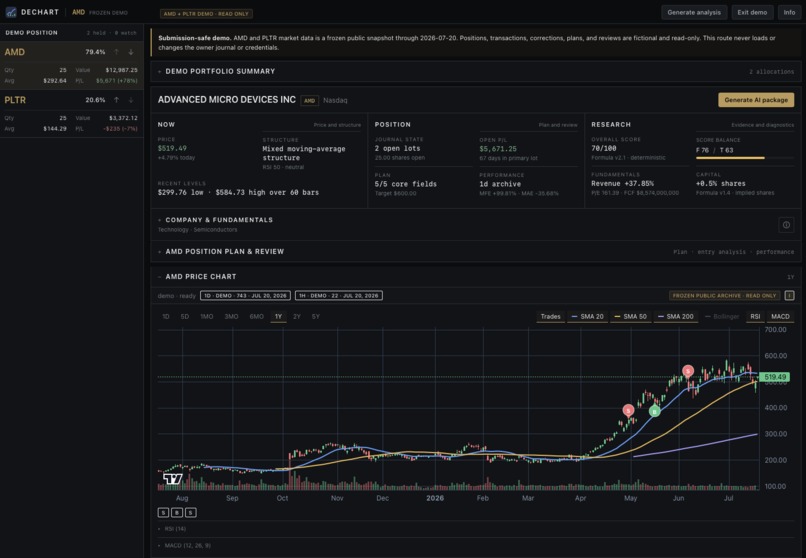Select AMD position in sidebar
Screen dimensions: 806x558
pyautogui.click(x=71, y=65)
